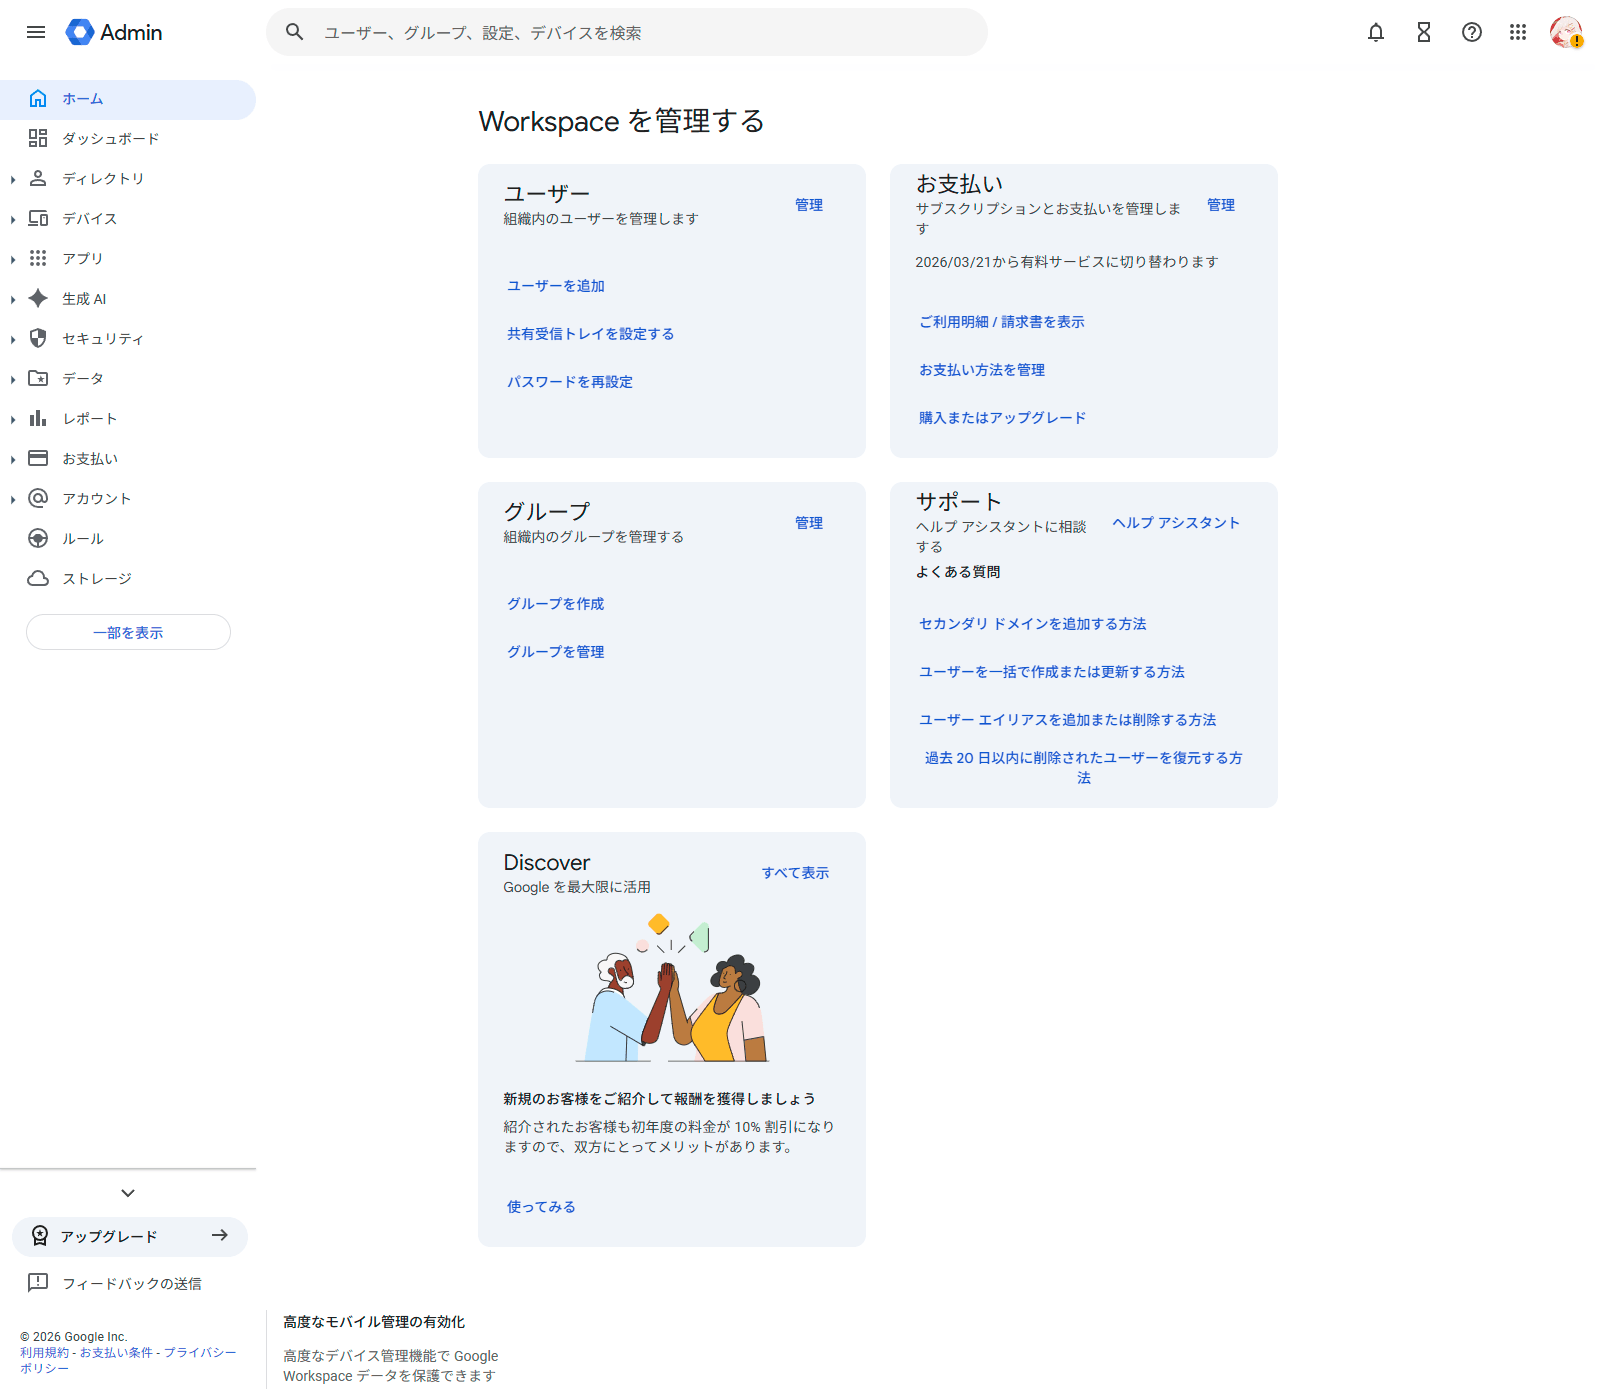Focus the search field at top
The height and width of the screenshot is (1389, 1600).
tap(640, 33)
